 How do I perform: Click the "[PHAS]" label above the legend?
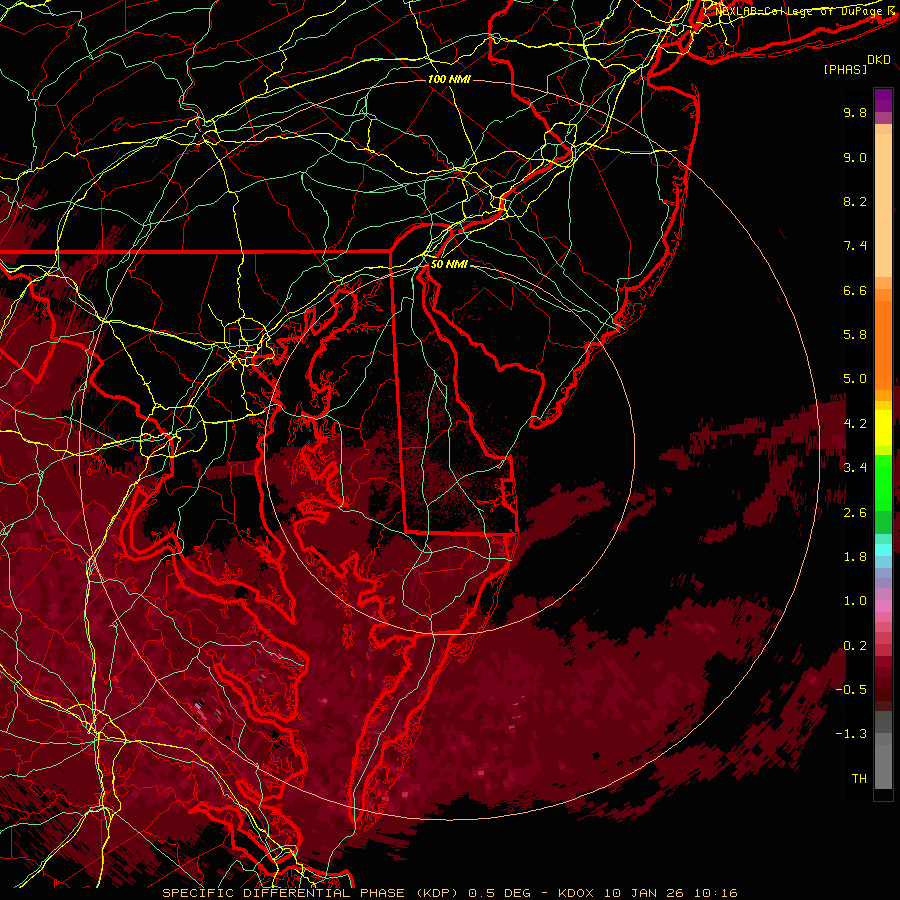click(x=845, y=70)
